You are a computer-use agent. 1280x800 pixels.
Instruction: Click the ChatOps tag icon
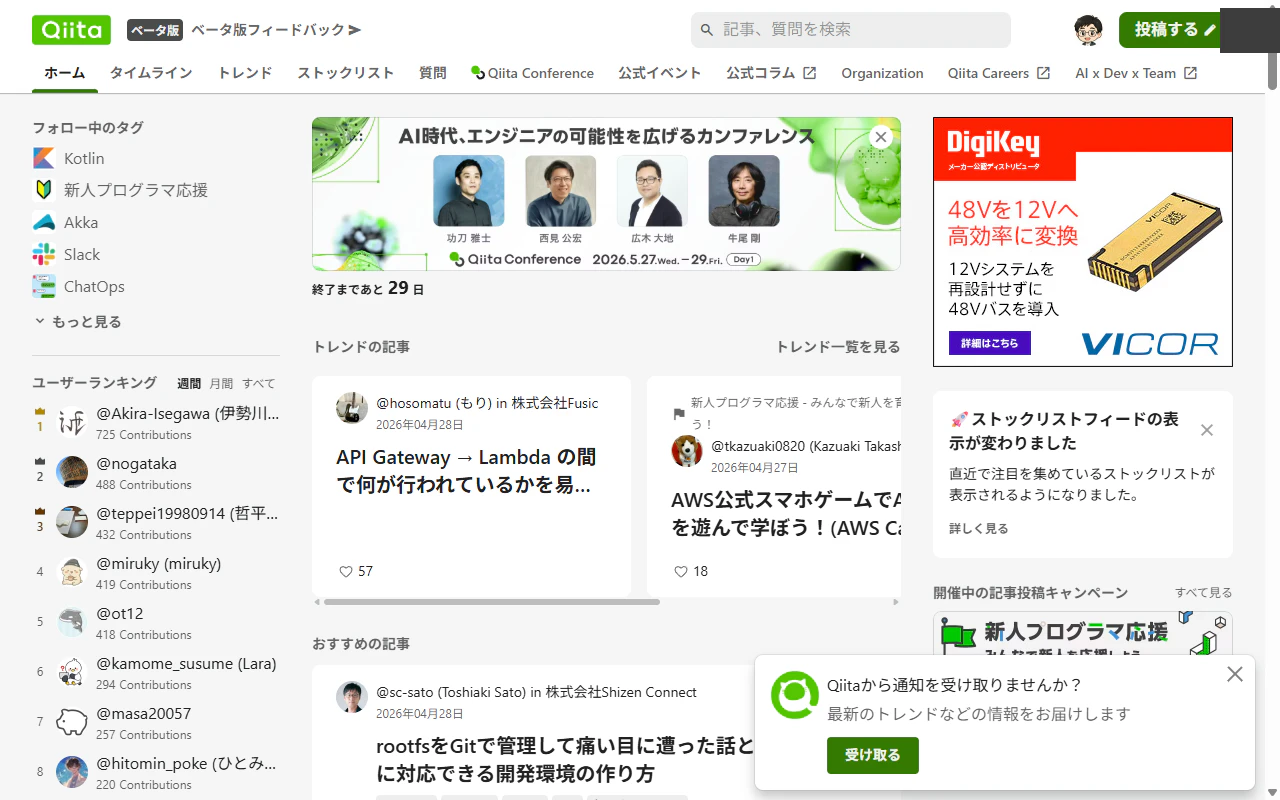tap(44, 286)
